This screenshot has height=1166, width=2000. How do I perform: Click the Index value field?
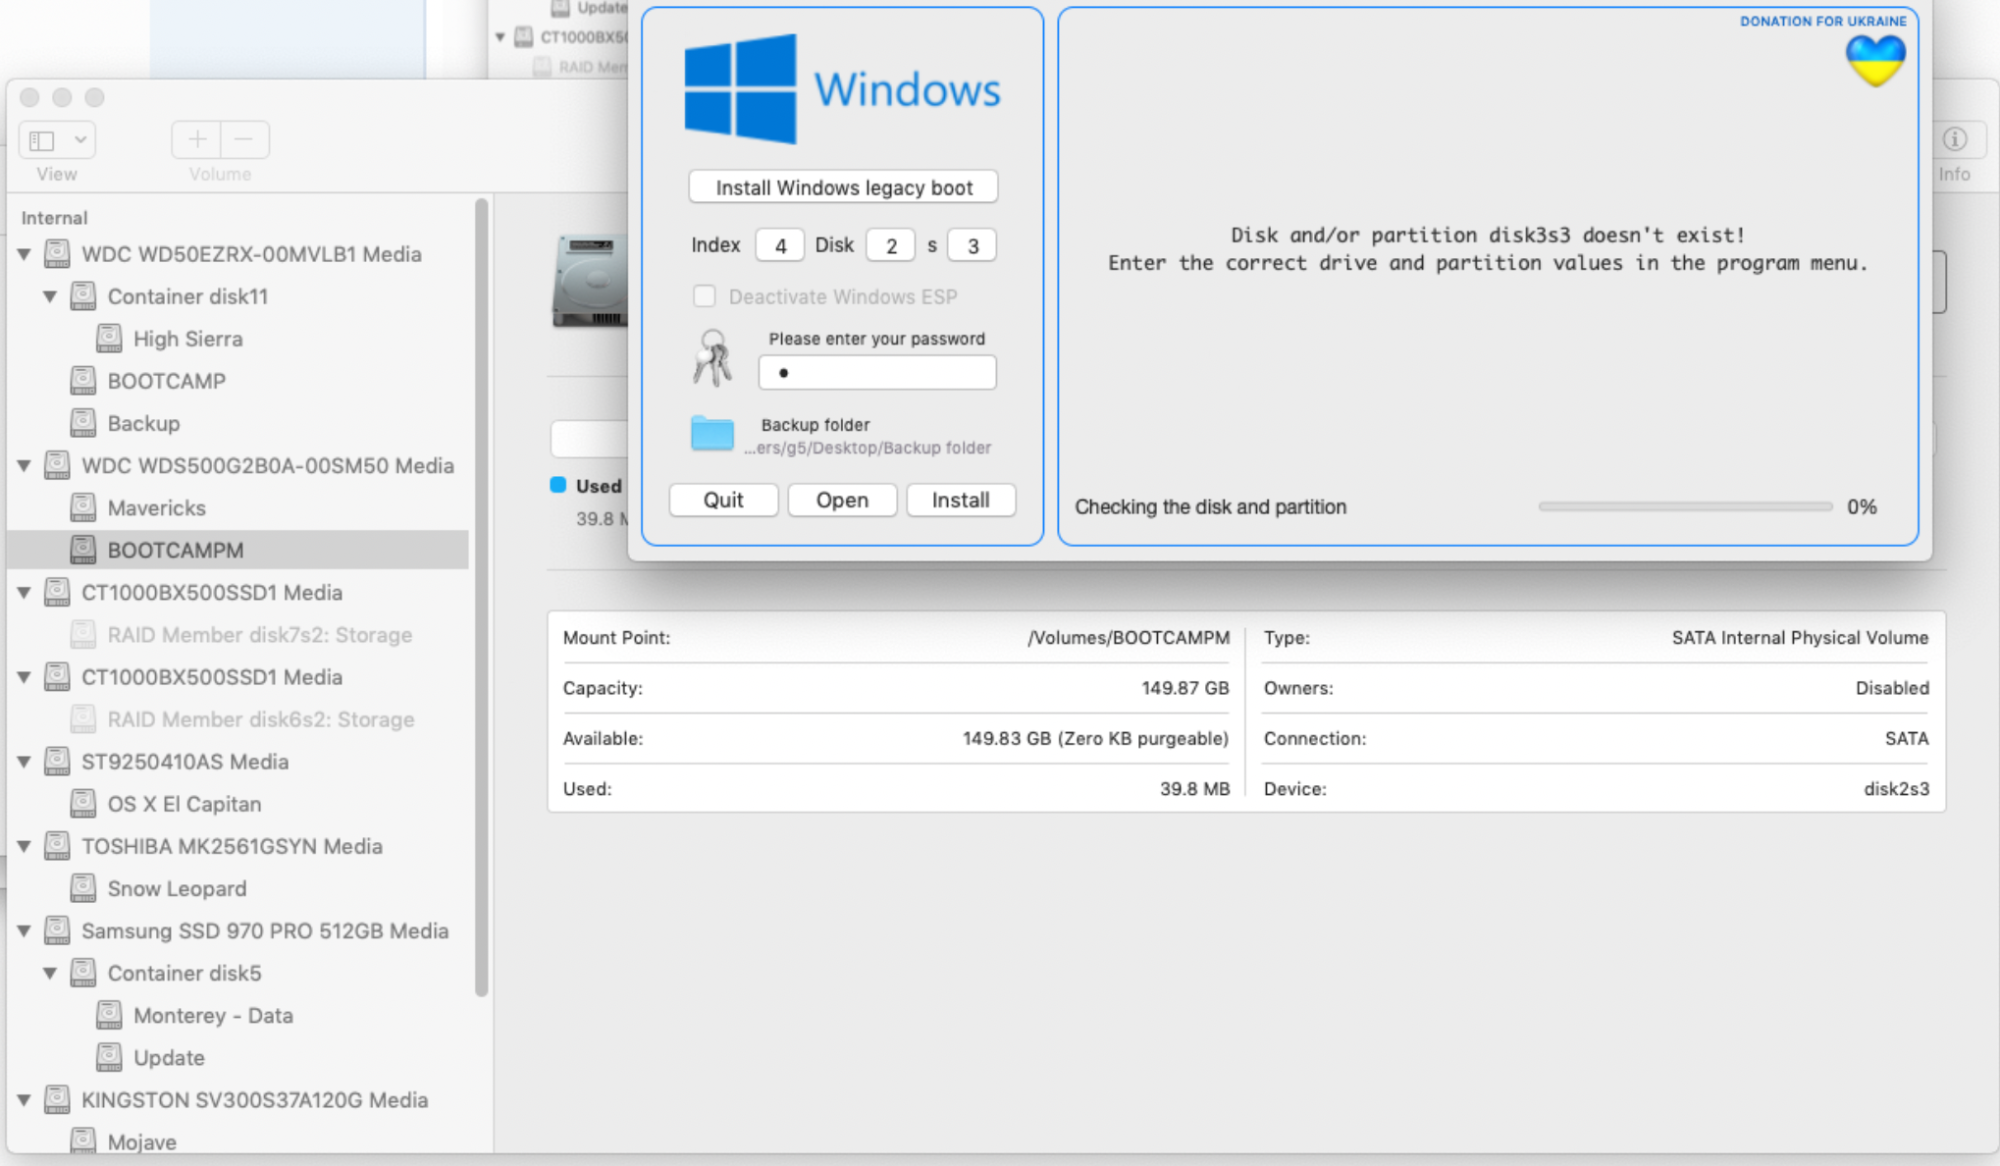(x=780, y=245)
